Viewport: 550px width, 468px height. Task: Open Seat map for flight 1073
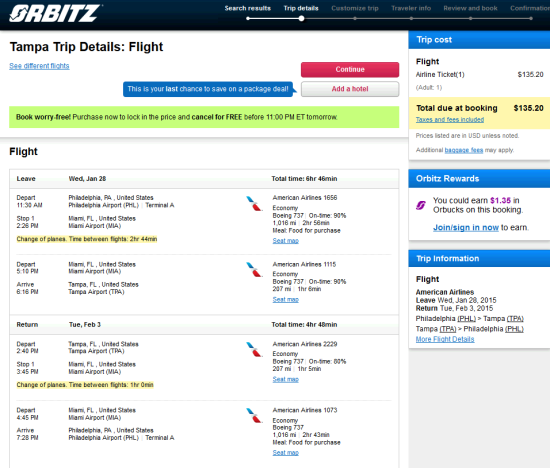286,453
